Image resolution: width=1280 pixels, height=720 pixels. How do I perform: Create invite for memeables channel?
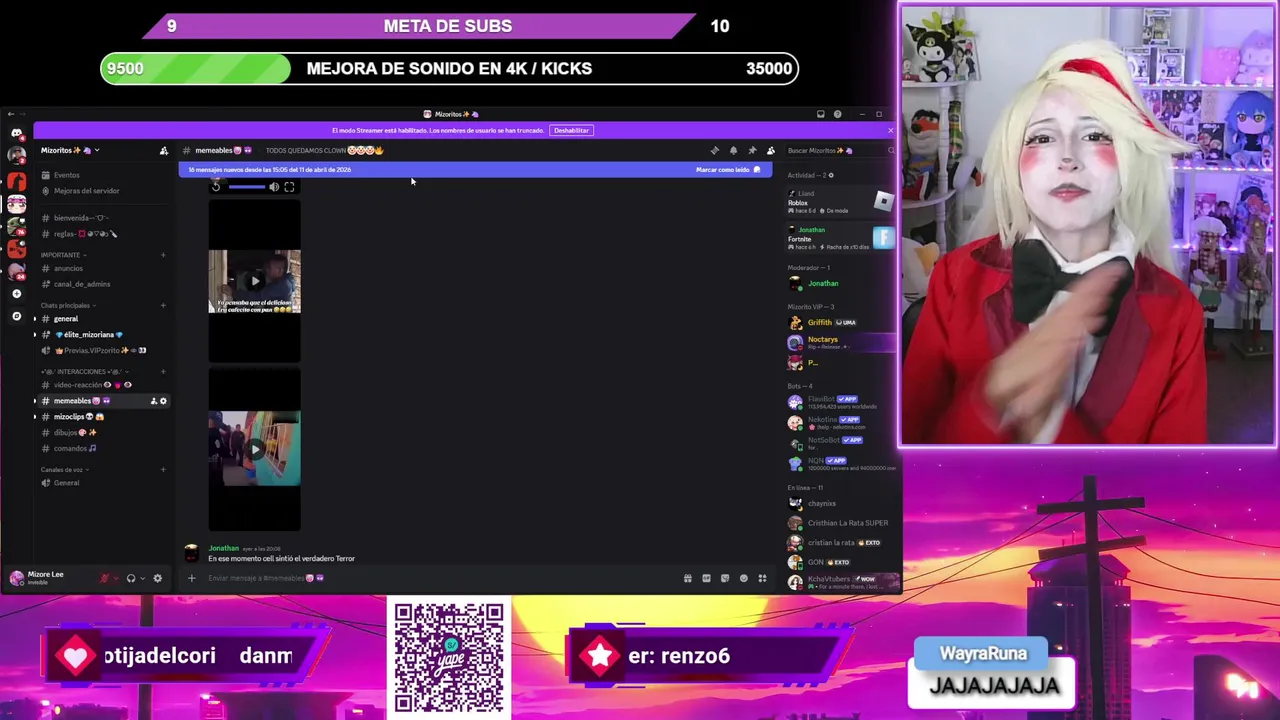(154, 401)
